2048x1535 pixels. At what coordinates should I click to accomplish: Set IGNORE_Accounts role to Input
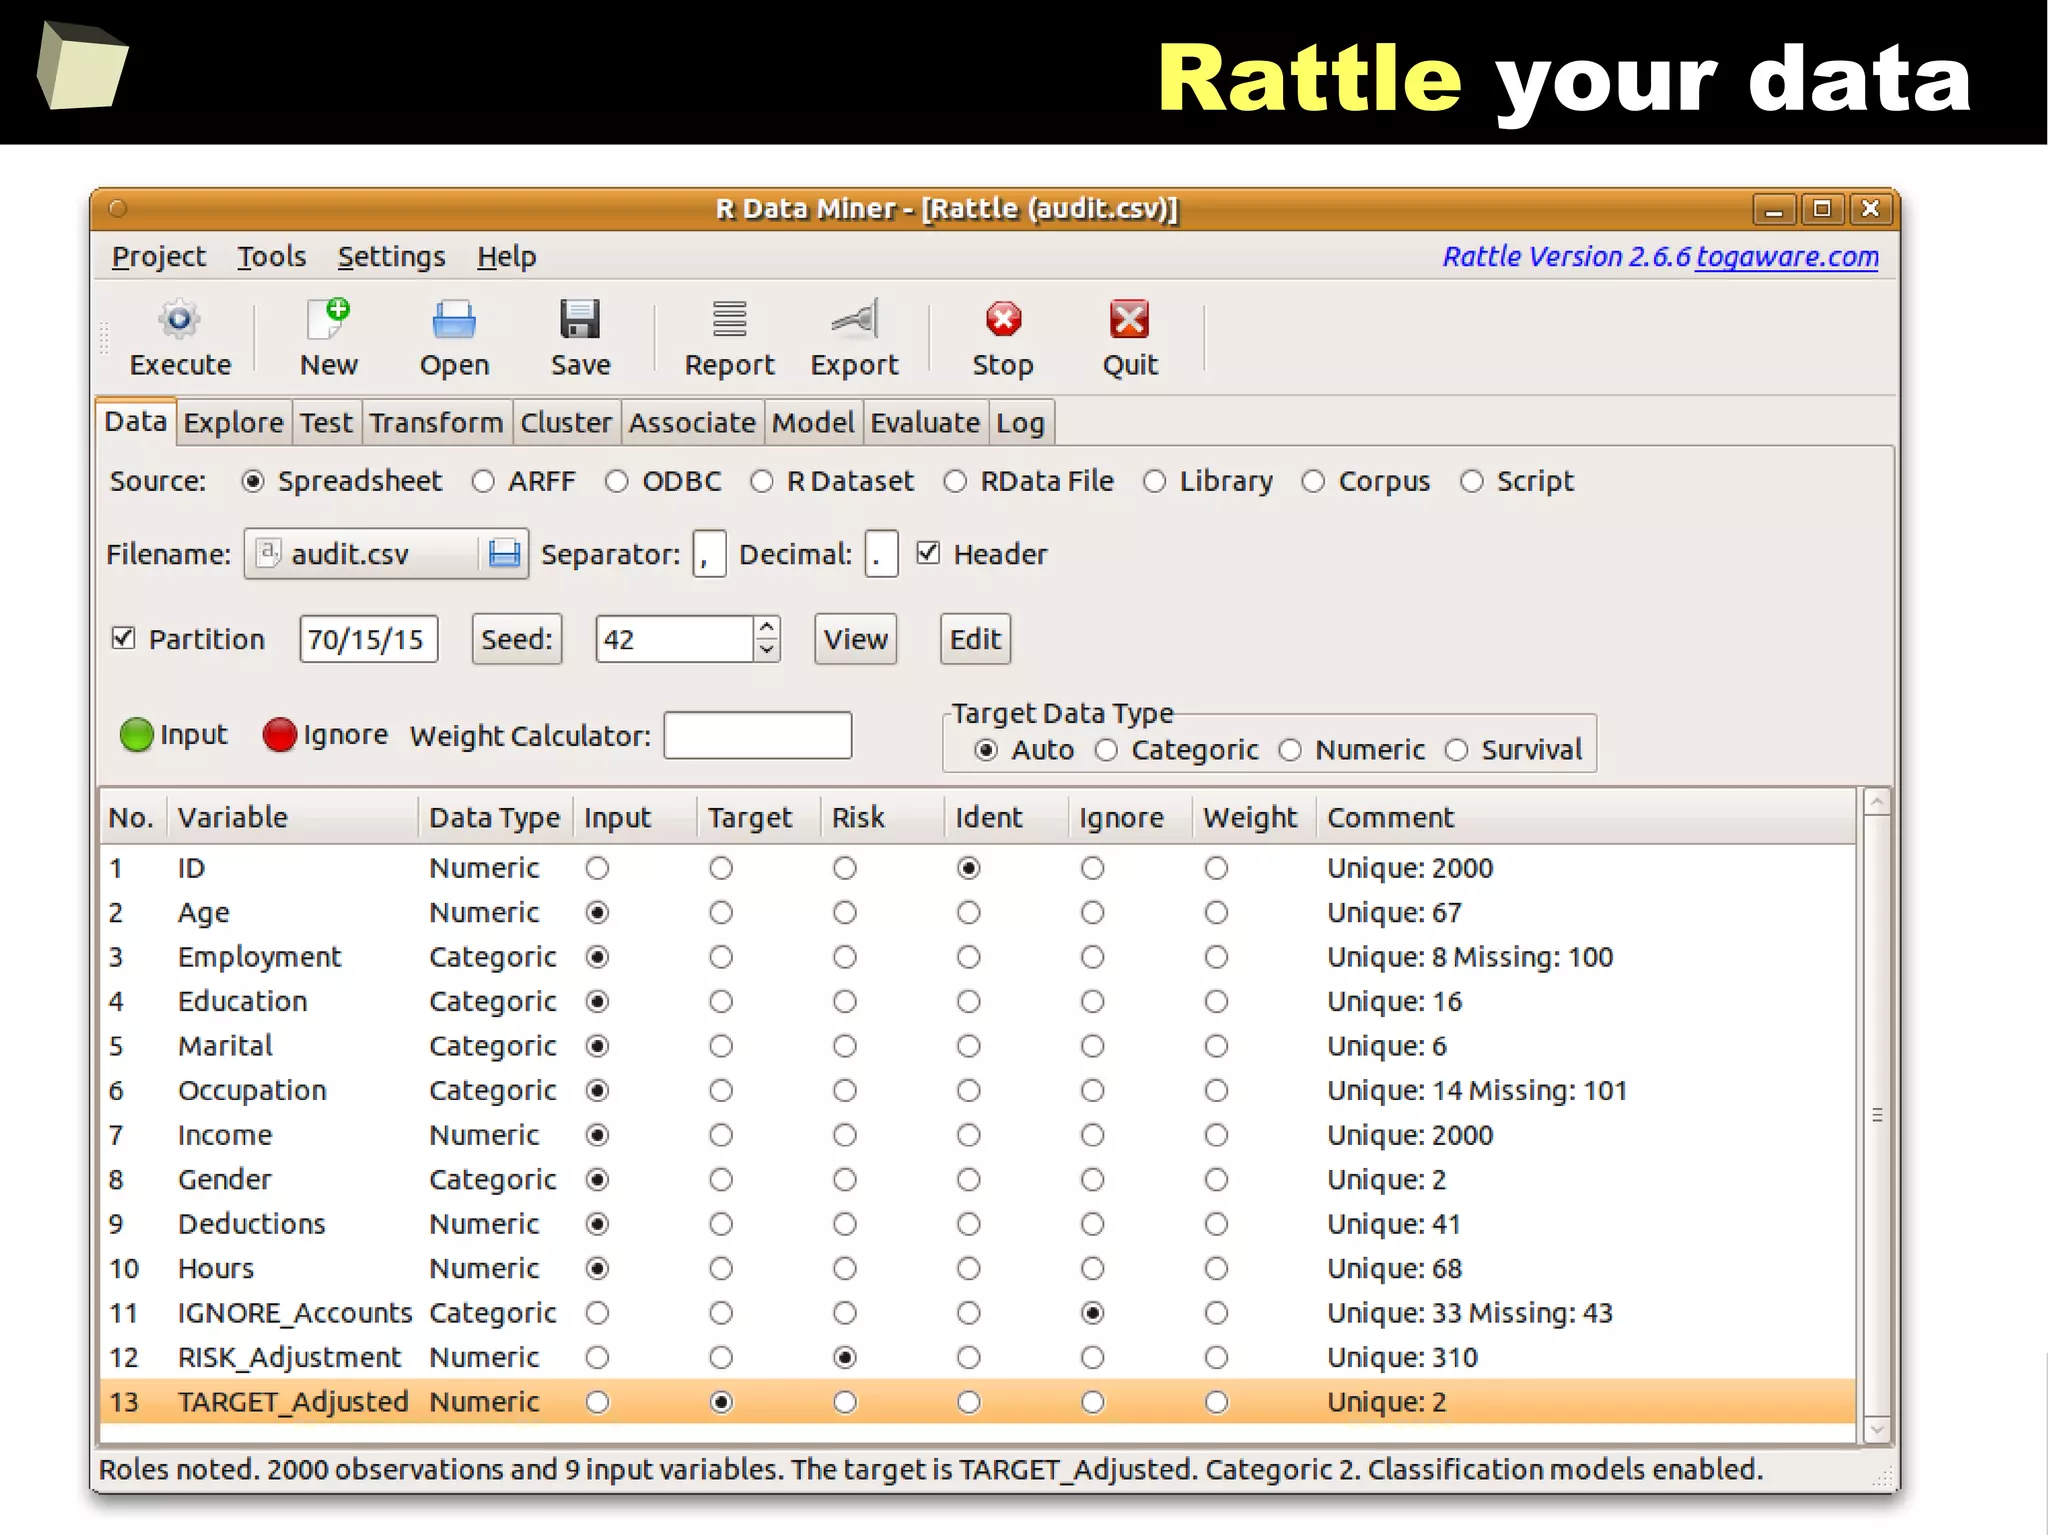pos(598,1313)
